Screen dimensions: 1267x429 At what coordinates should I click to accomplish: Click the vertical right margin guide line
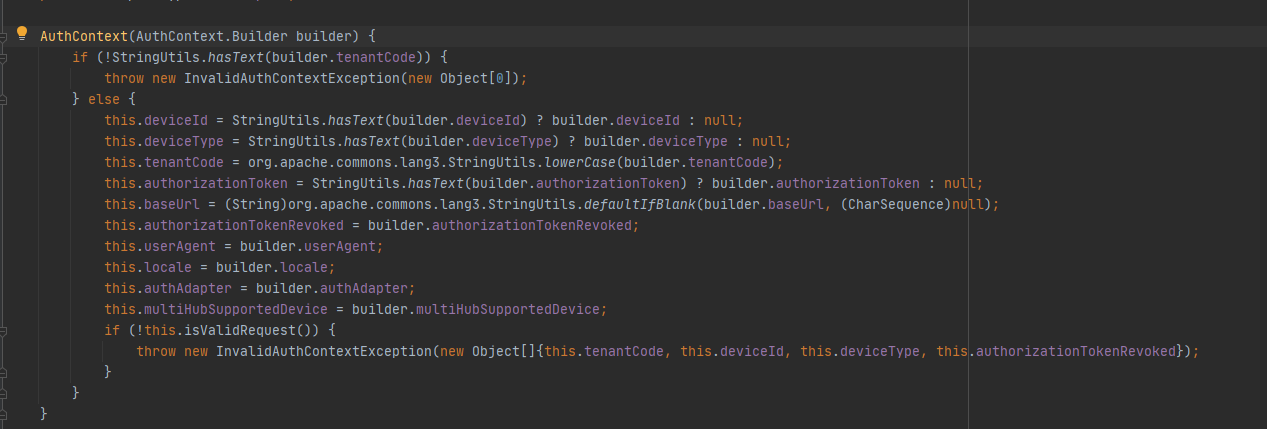tap(969, 214)
